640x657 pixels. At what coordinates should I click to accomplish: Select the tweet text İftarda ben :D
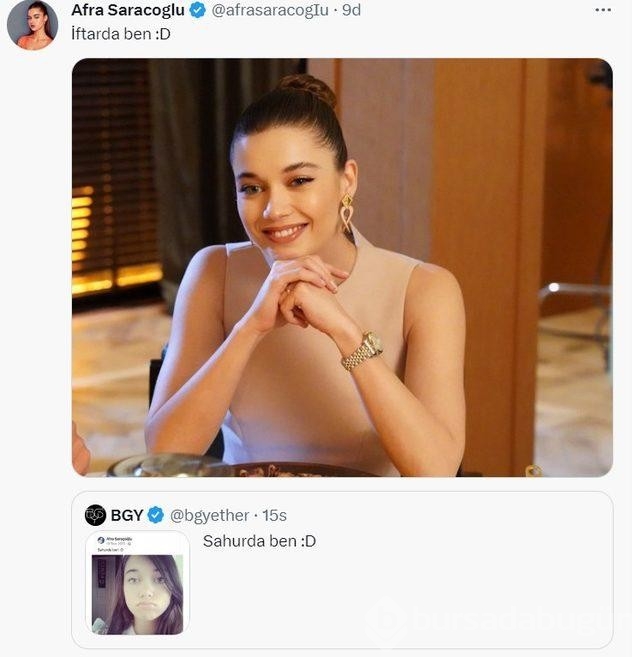[x=121, y=34]
